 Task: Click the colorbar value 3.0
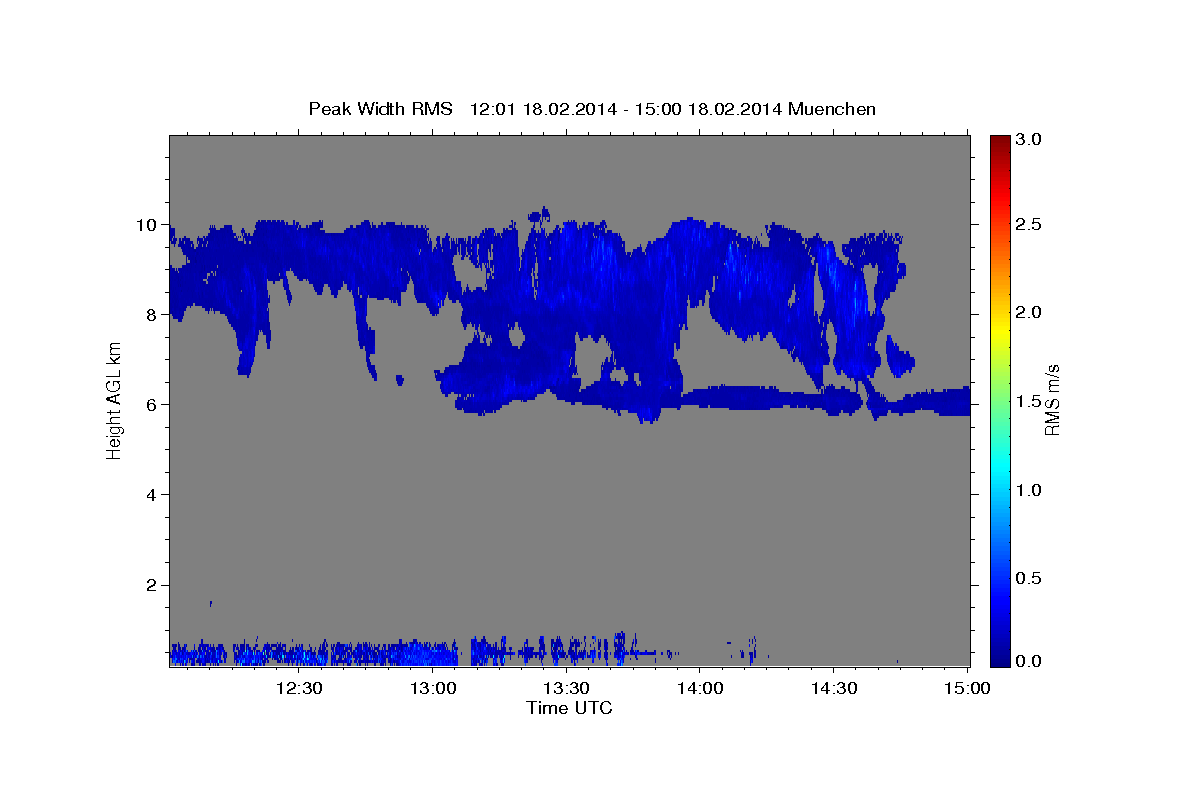point(1029,140)
